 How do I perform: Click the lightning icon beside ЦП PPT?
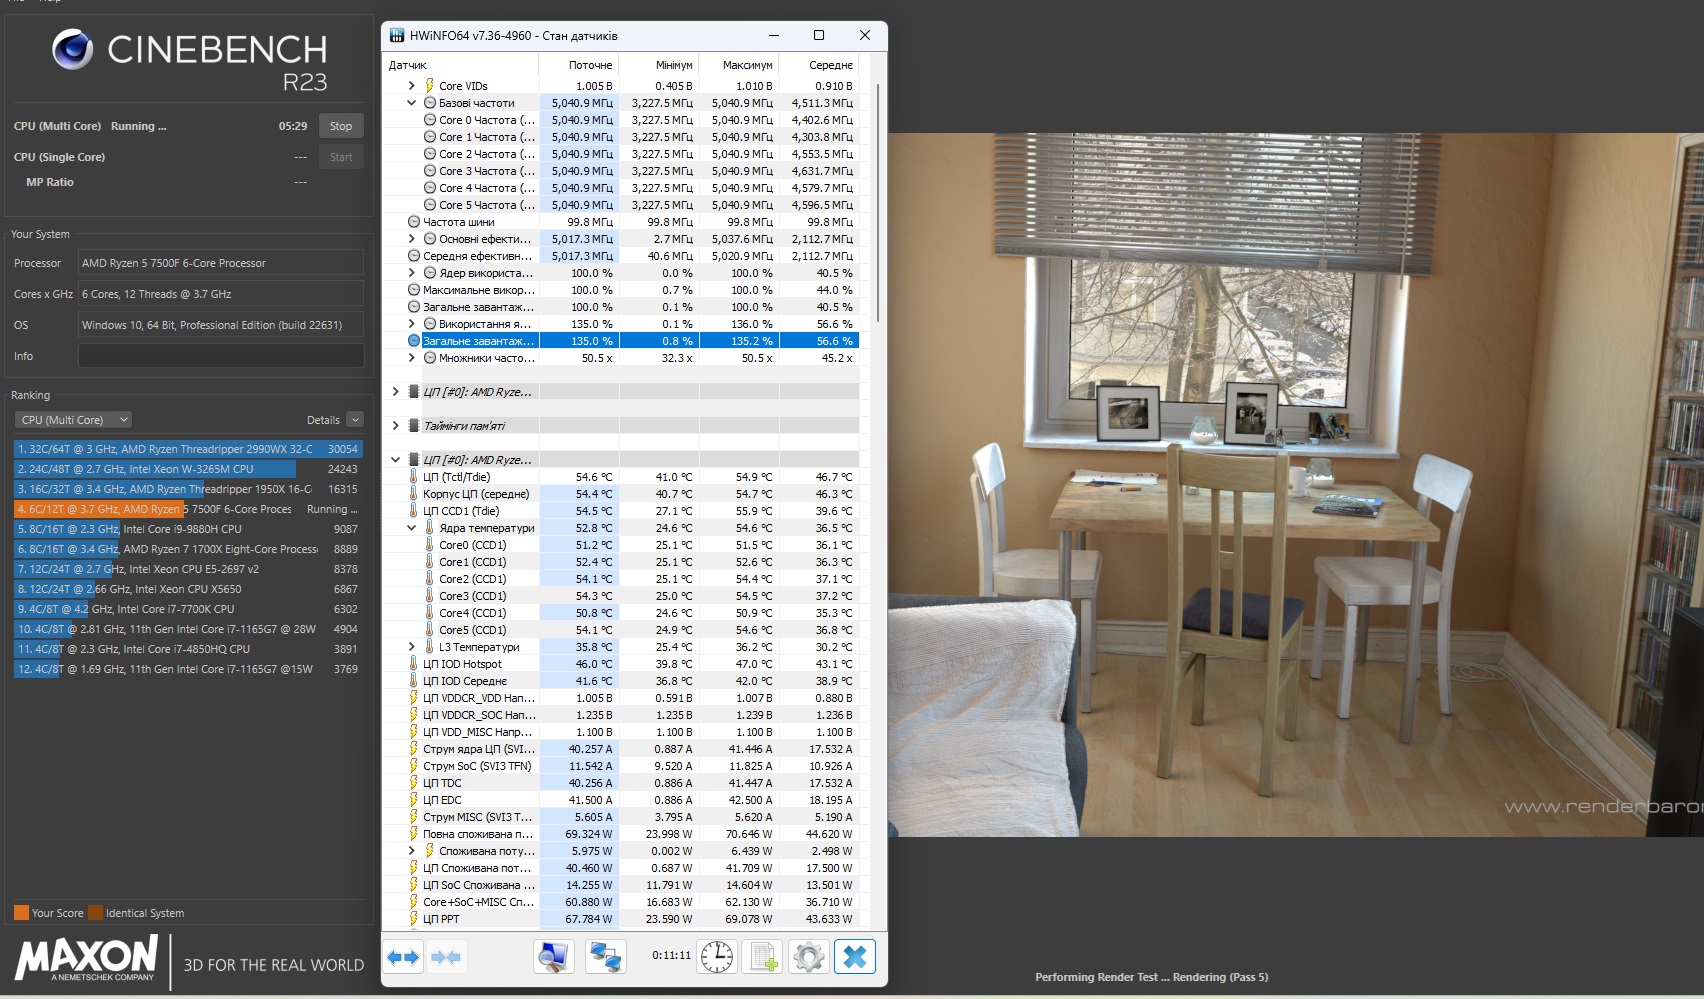pos(414,919)
